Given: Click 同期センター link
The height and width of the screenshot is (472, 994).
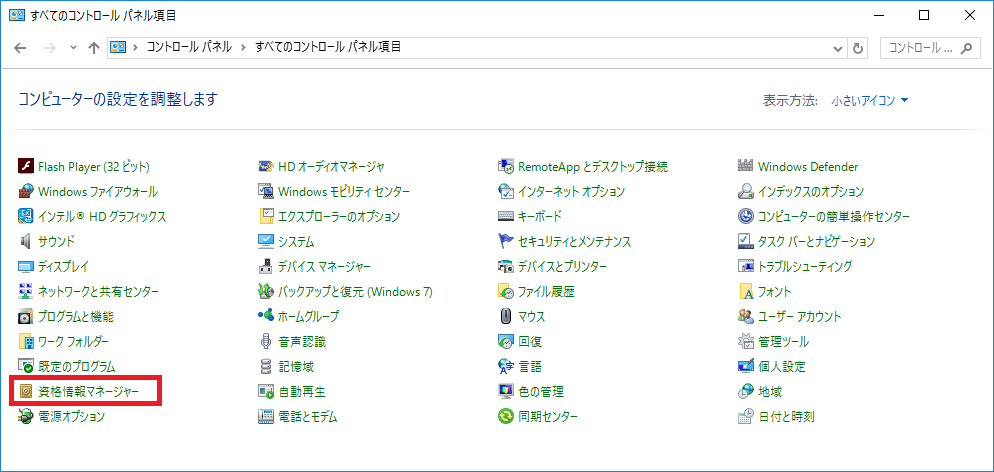Looking at the screenshot, I should coord(548,416).
